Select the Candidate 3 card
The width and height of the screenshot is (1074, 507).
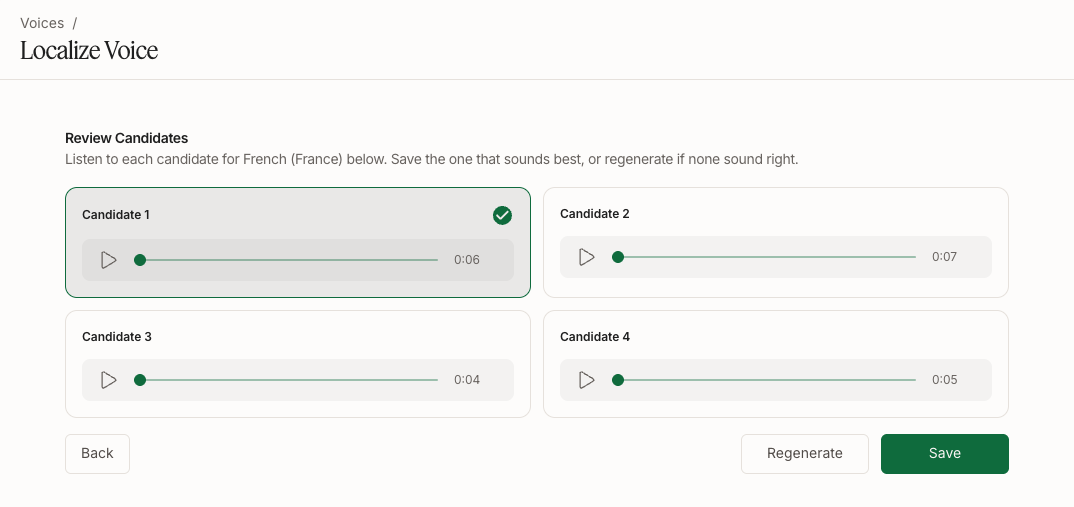click(x=297, y=364)
